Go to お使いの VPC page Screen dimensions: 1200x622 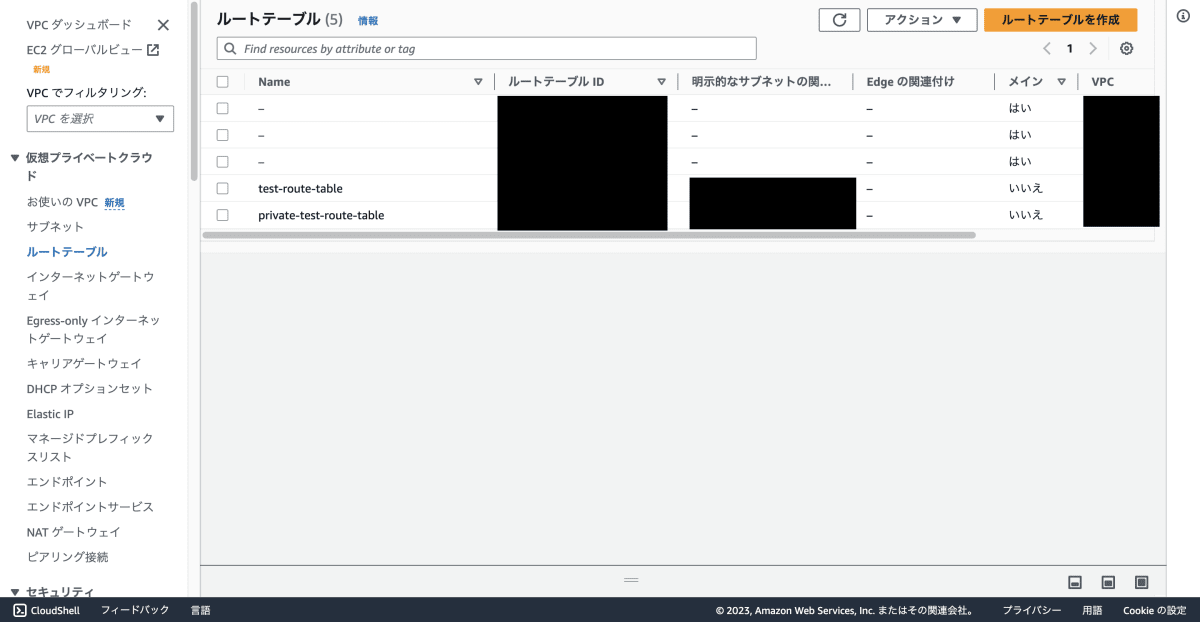click(x=62, y=202)
